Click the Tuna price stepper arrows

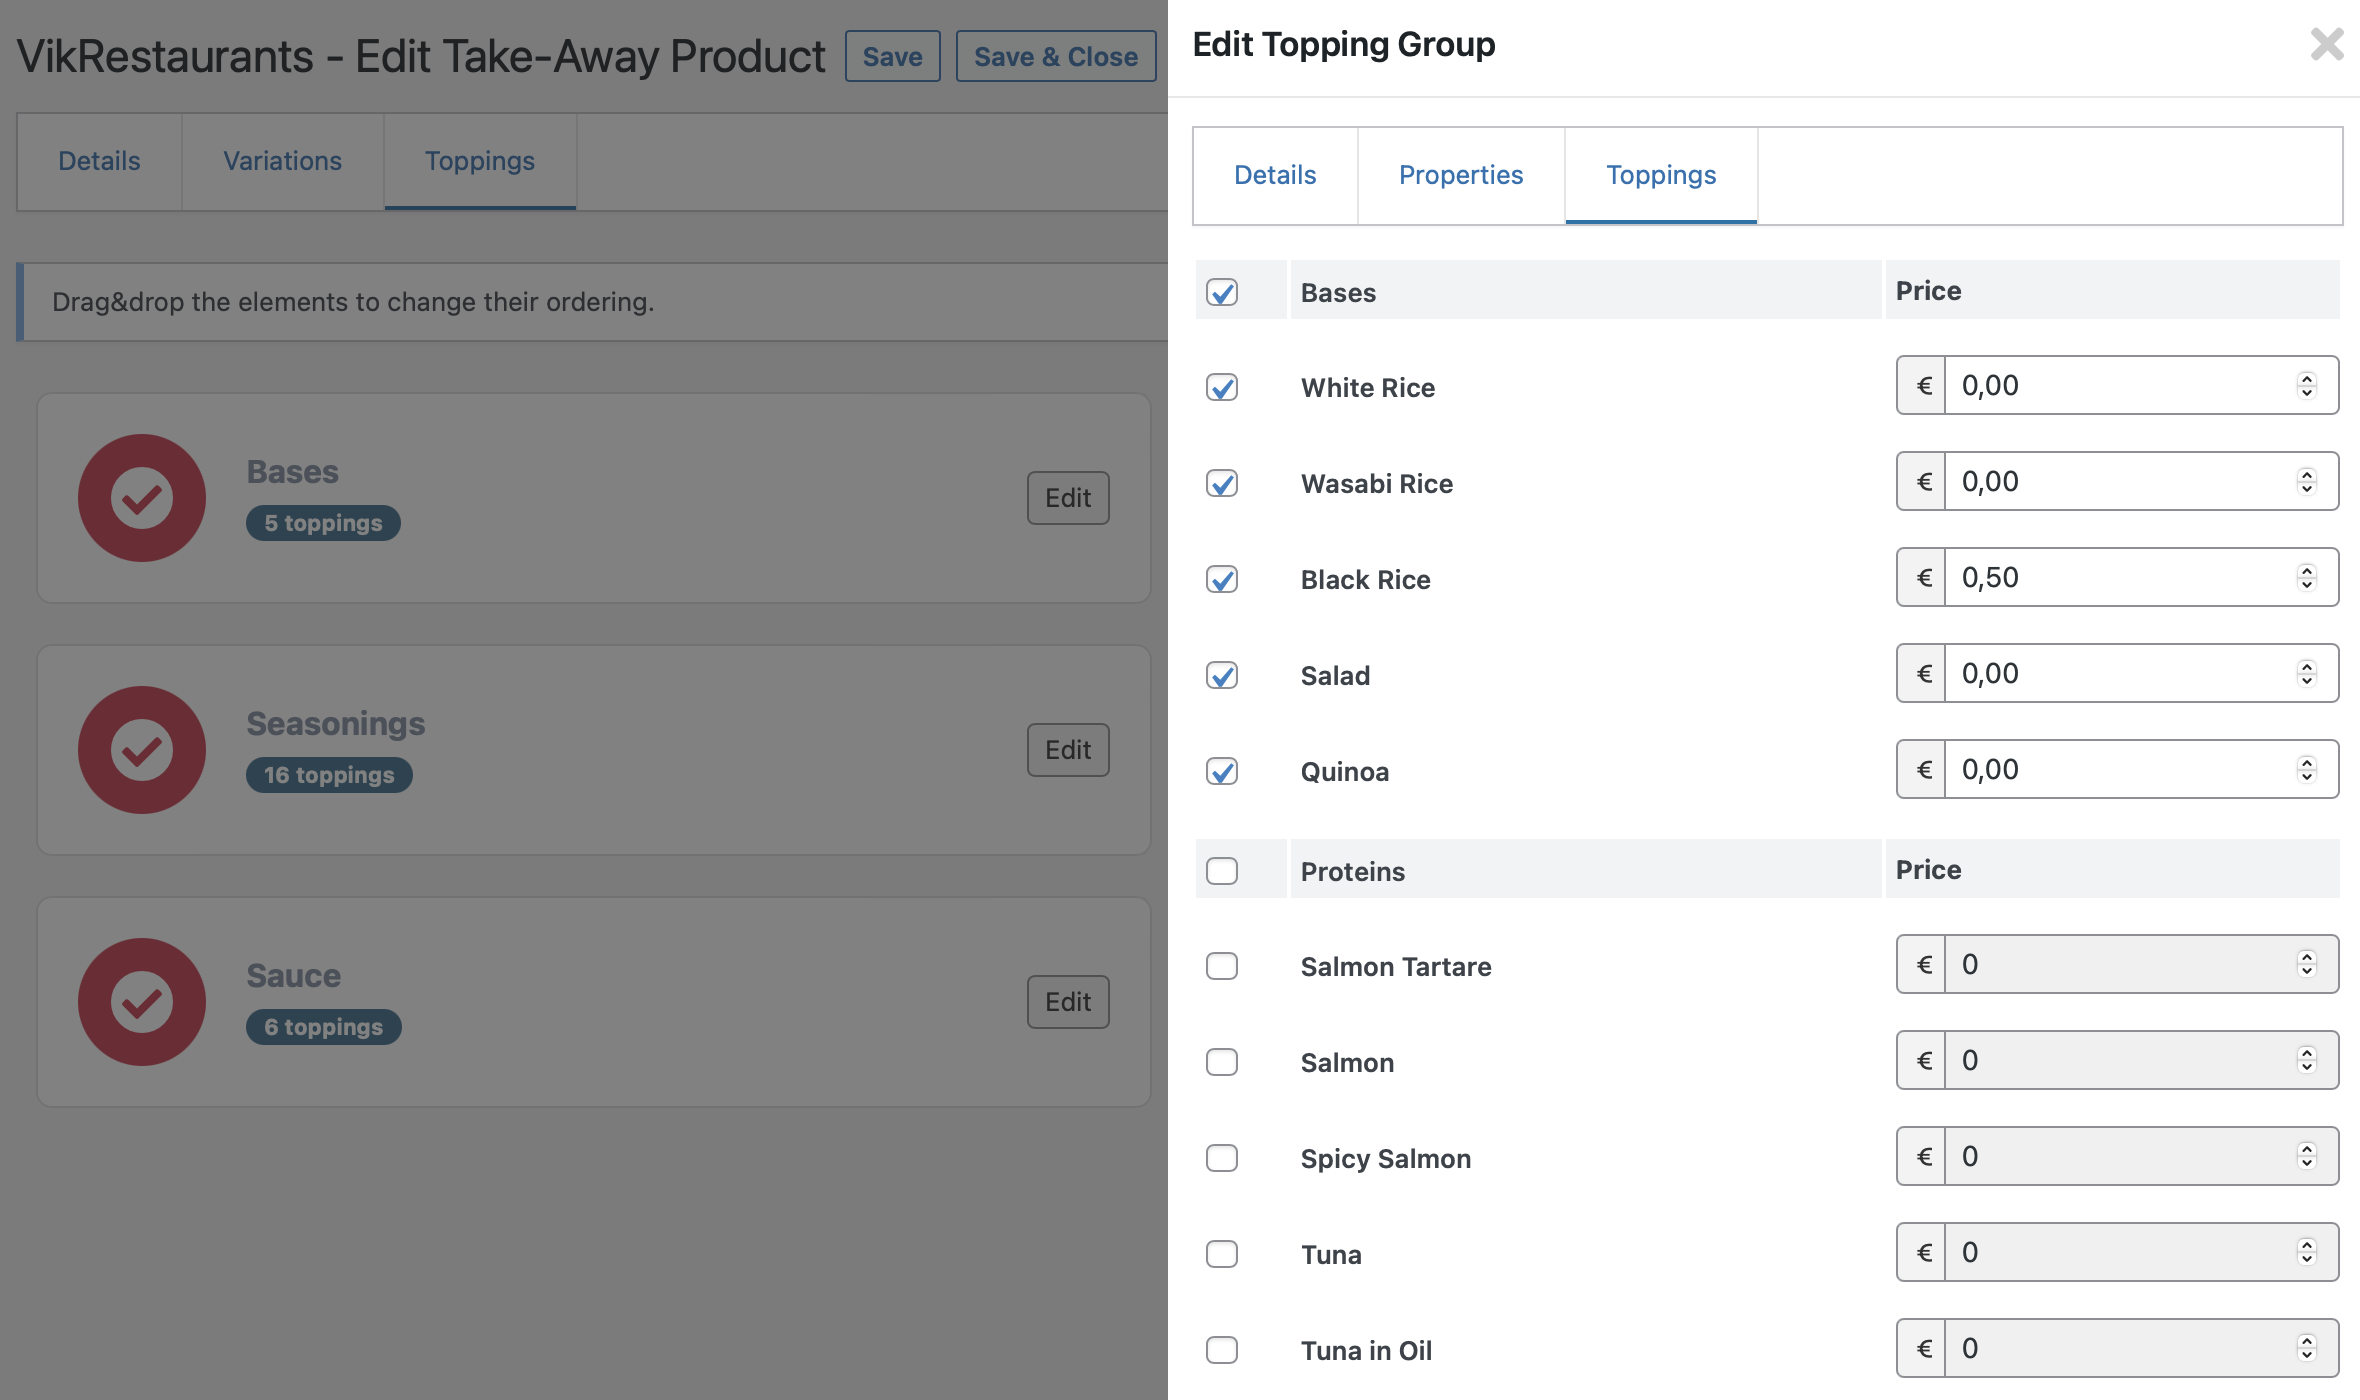click(x=2307, y=1252)
